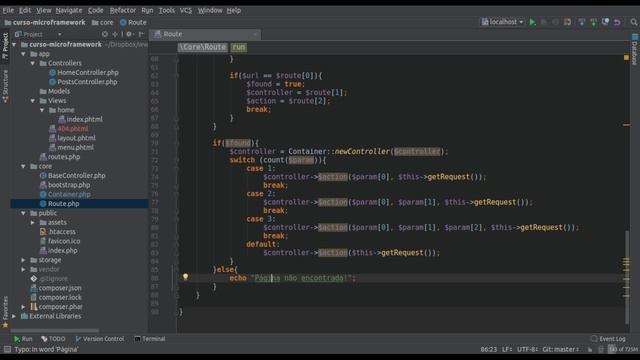Click the scroll-from-source target icon
This screenshot has width=640, height=360.
105,34
